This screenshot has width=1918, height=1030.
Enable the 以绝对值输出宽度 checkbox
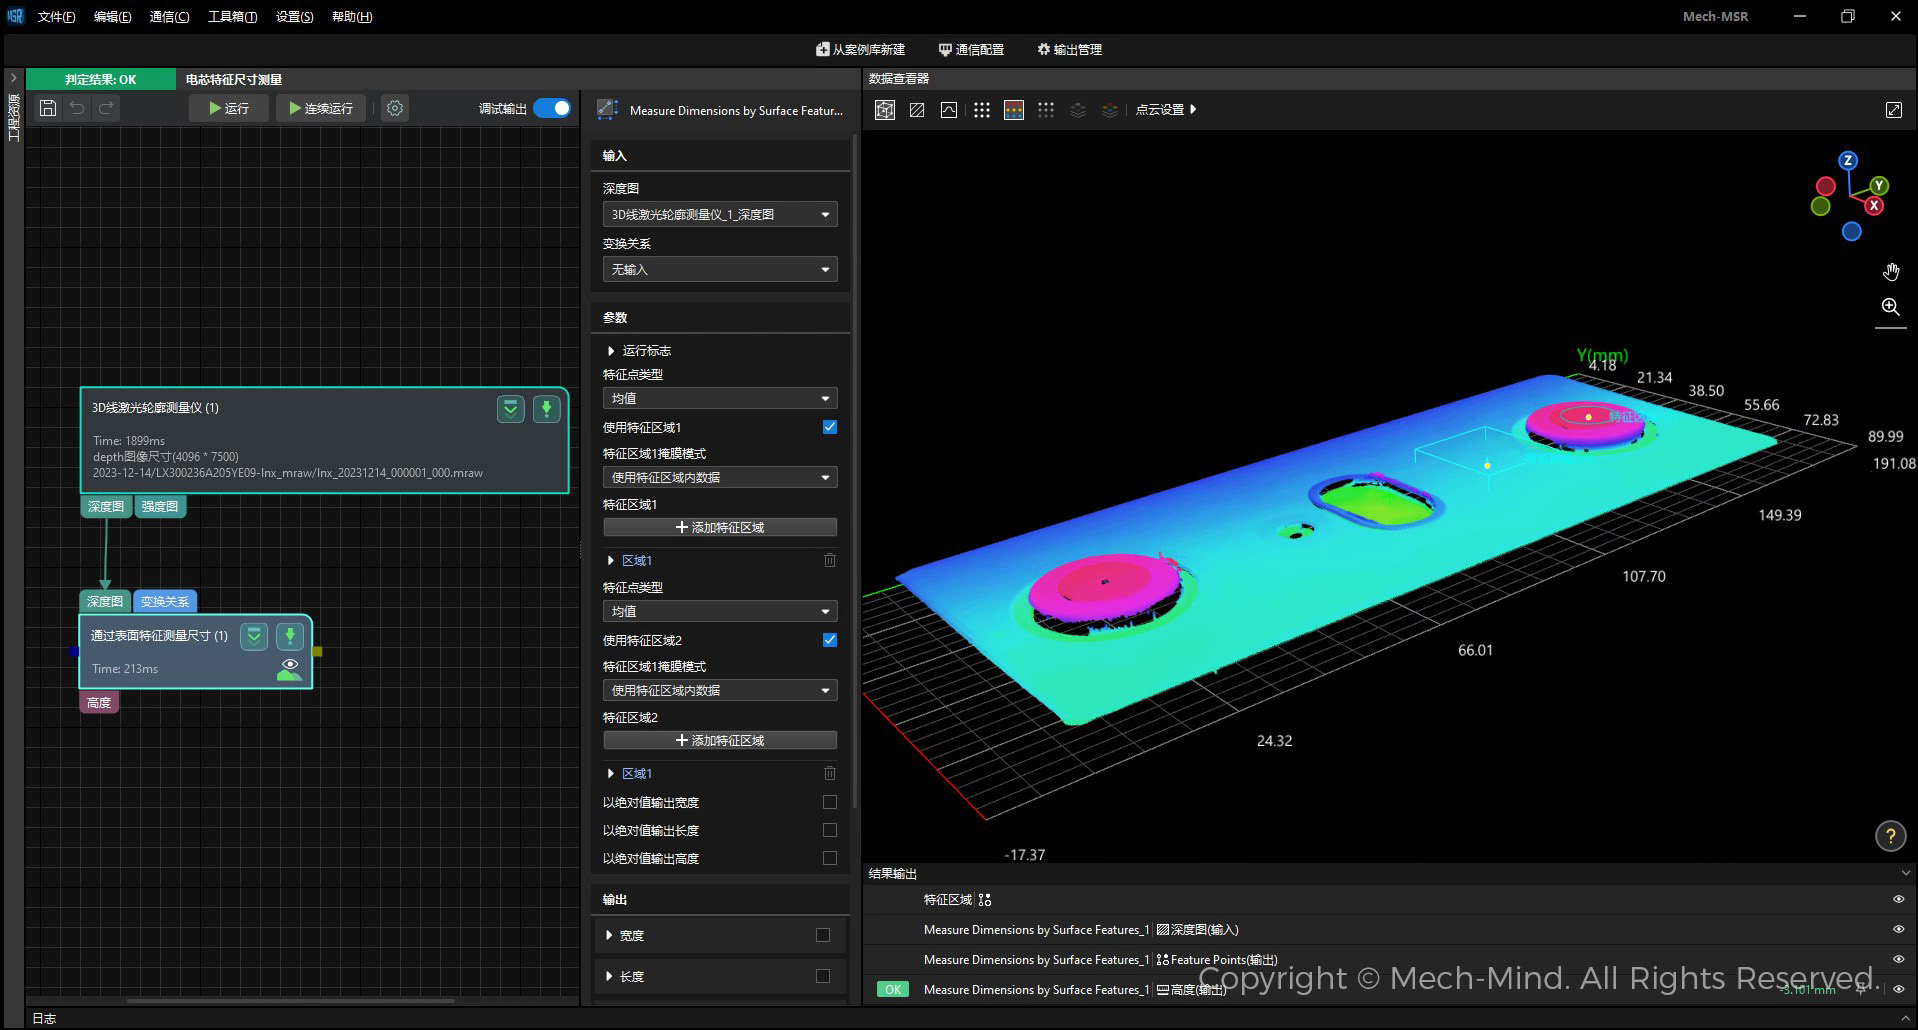click(829, 802)
